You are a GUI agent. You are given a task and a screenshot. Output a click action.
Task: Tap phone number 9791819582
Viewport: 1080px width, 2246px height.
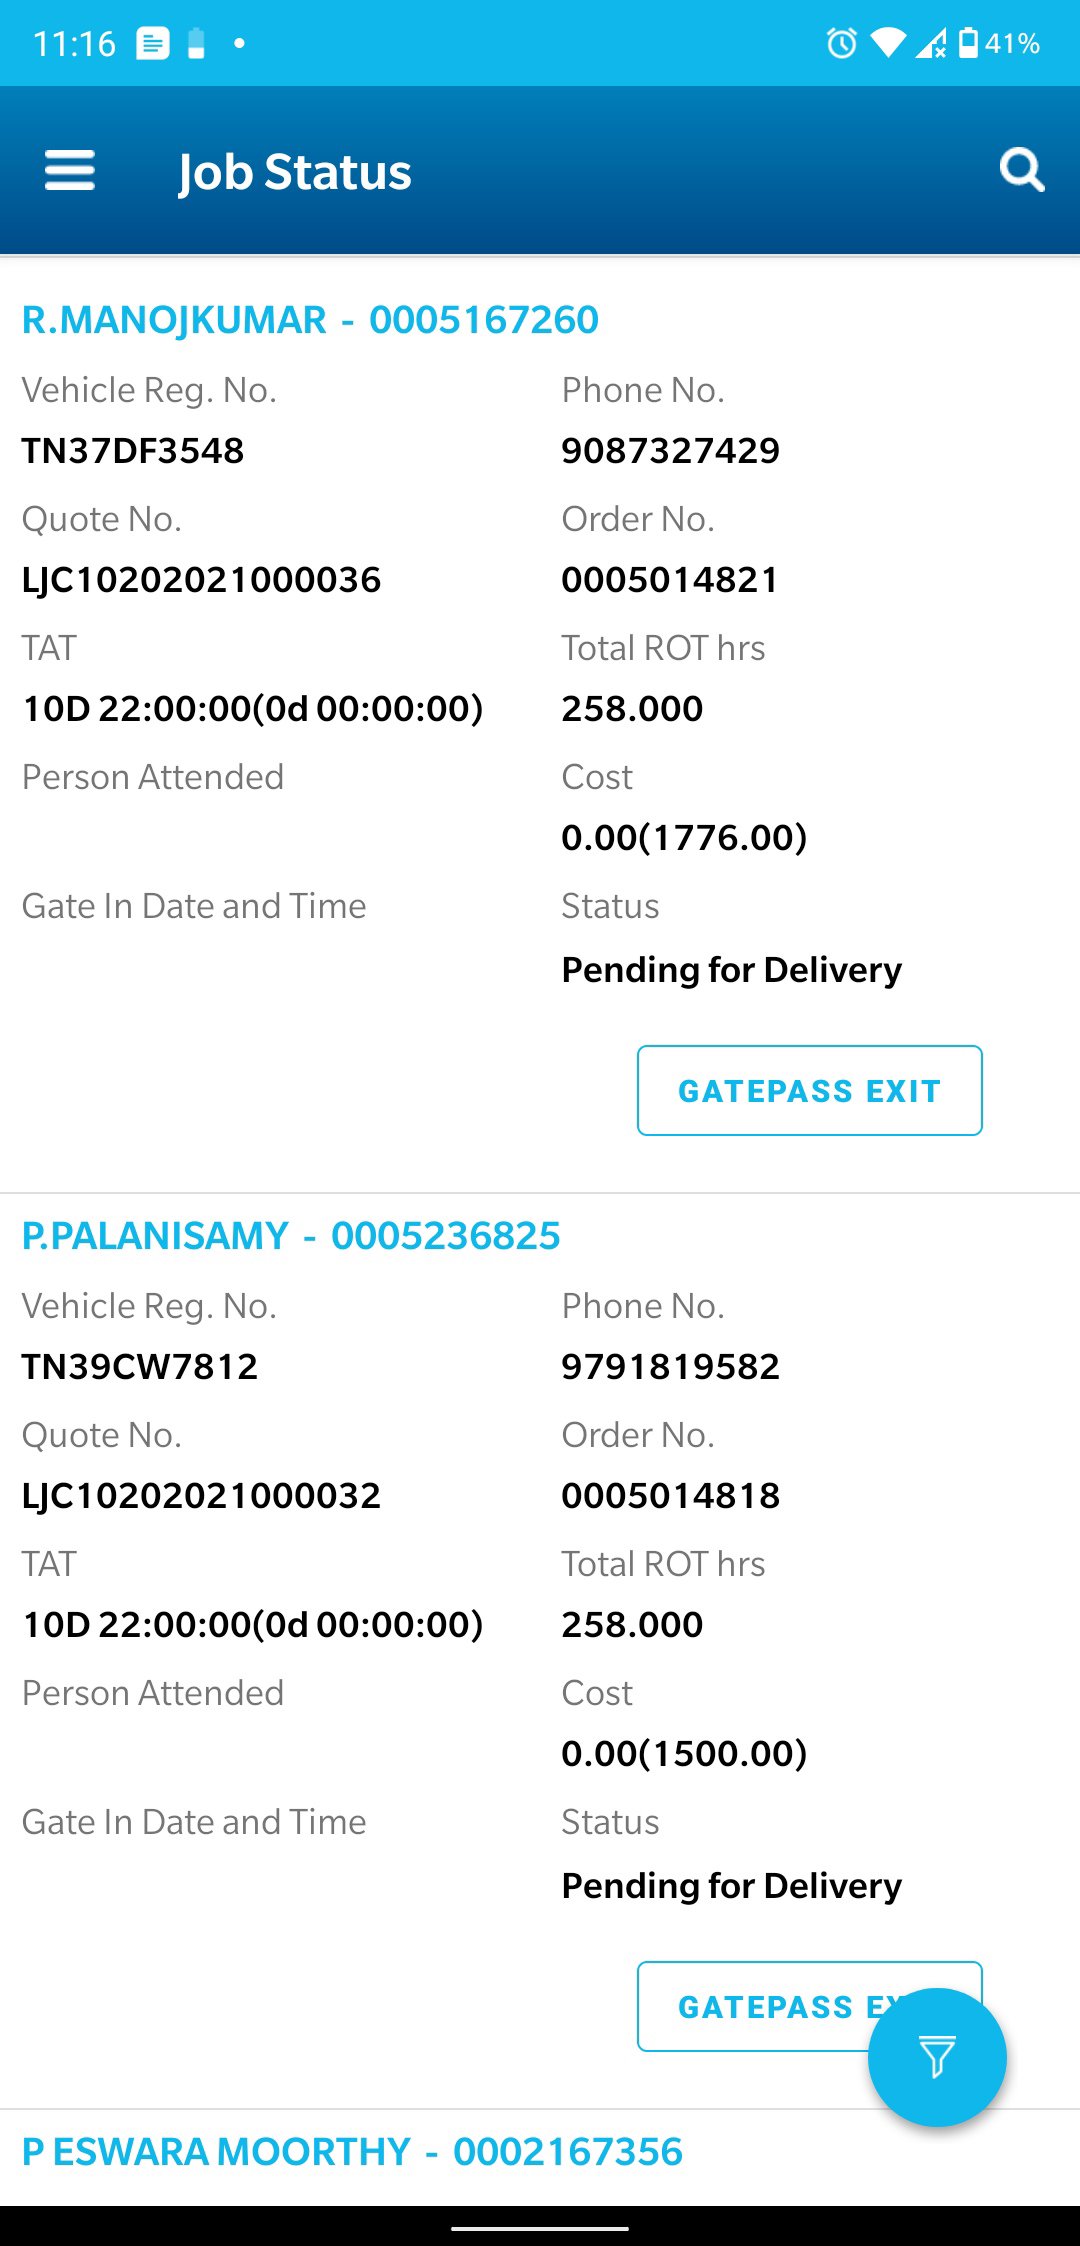[670, 1367]
